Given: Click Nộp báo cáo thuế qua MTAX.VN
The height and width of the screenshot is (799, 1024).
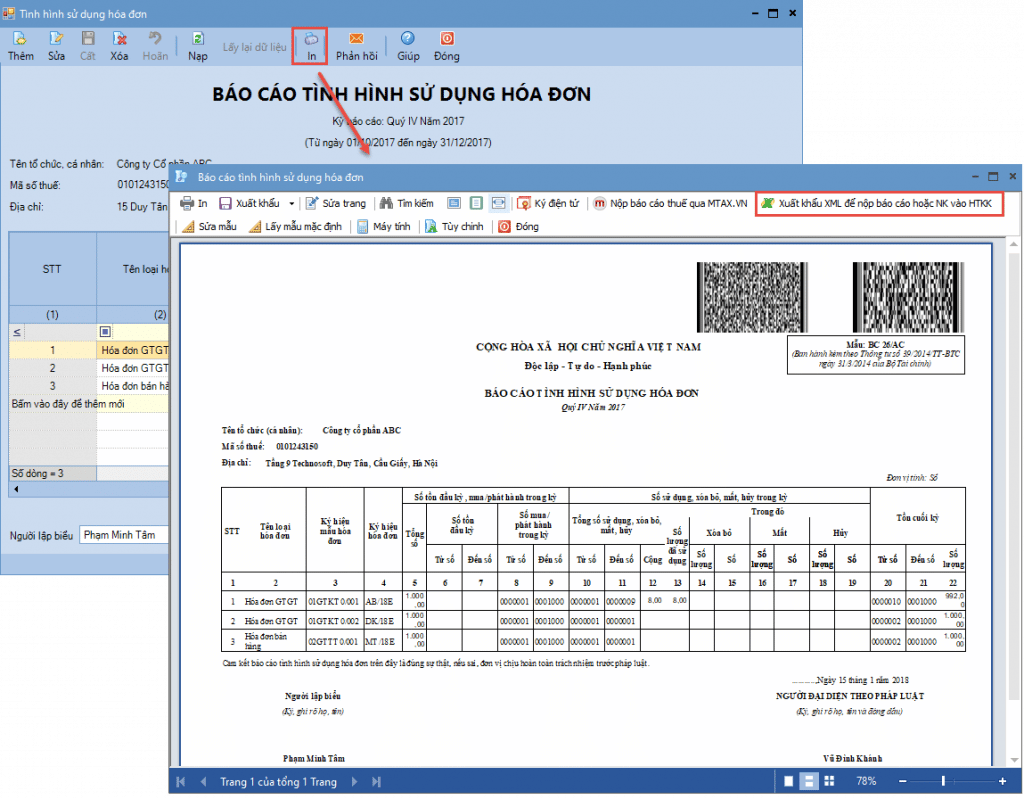Looking at the screenshot, I should [670, 203].
